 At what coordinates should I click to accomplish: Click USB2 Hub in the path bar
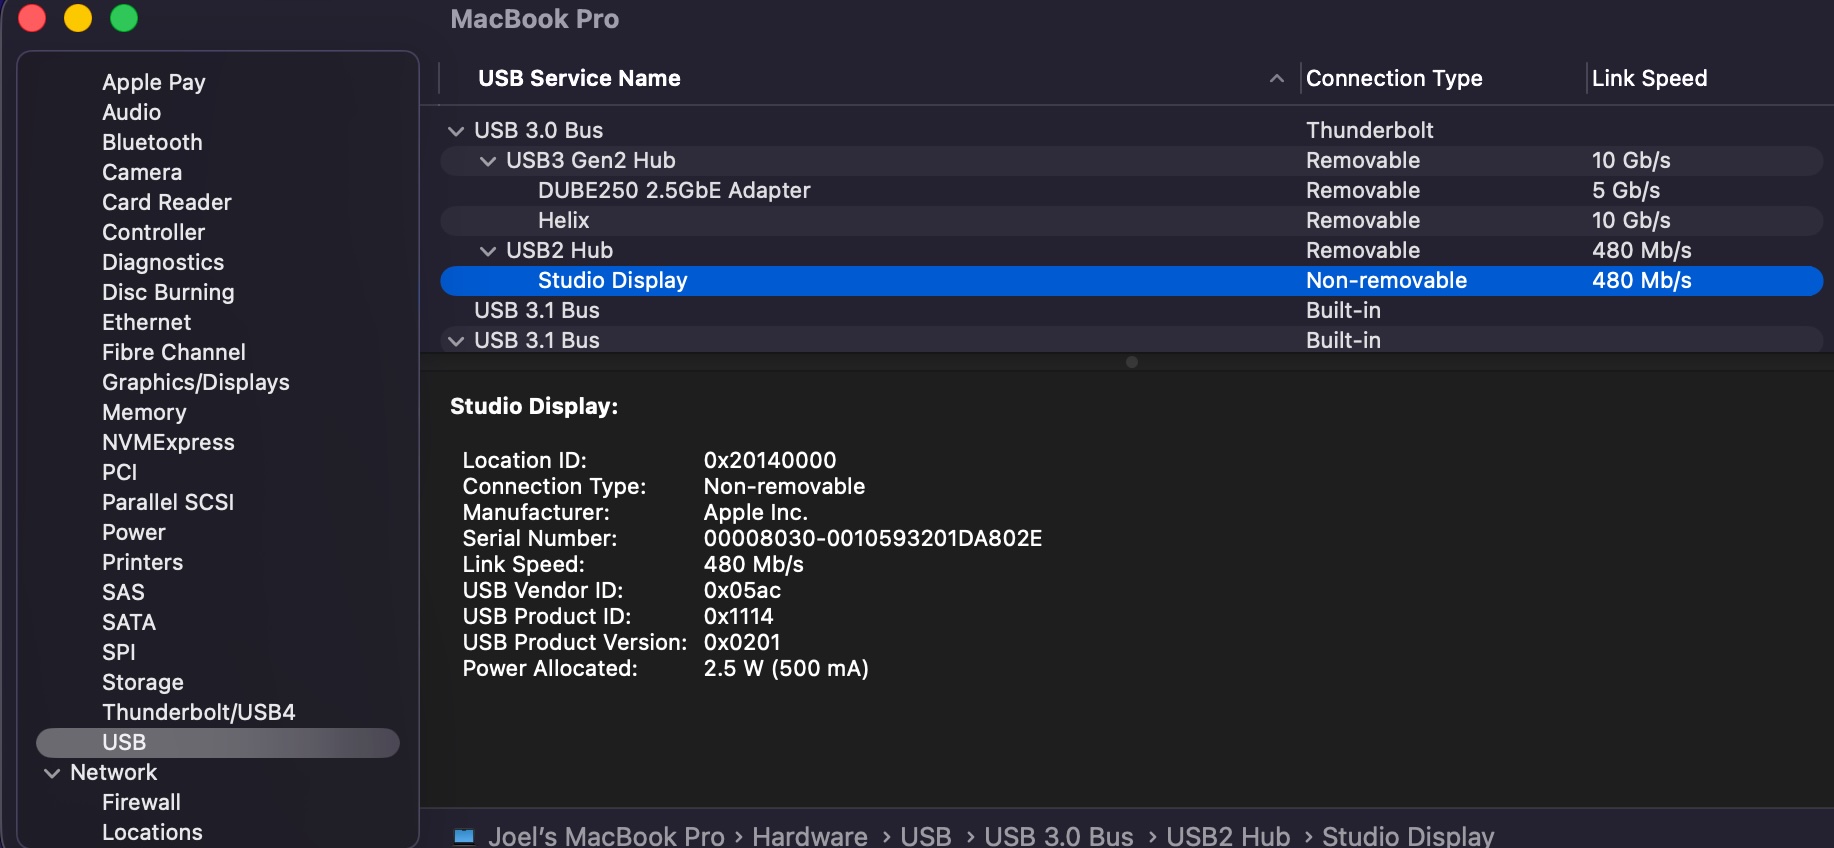(1227, 836)
